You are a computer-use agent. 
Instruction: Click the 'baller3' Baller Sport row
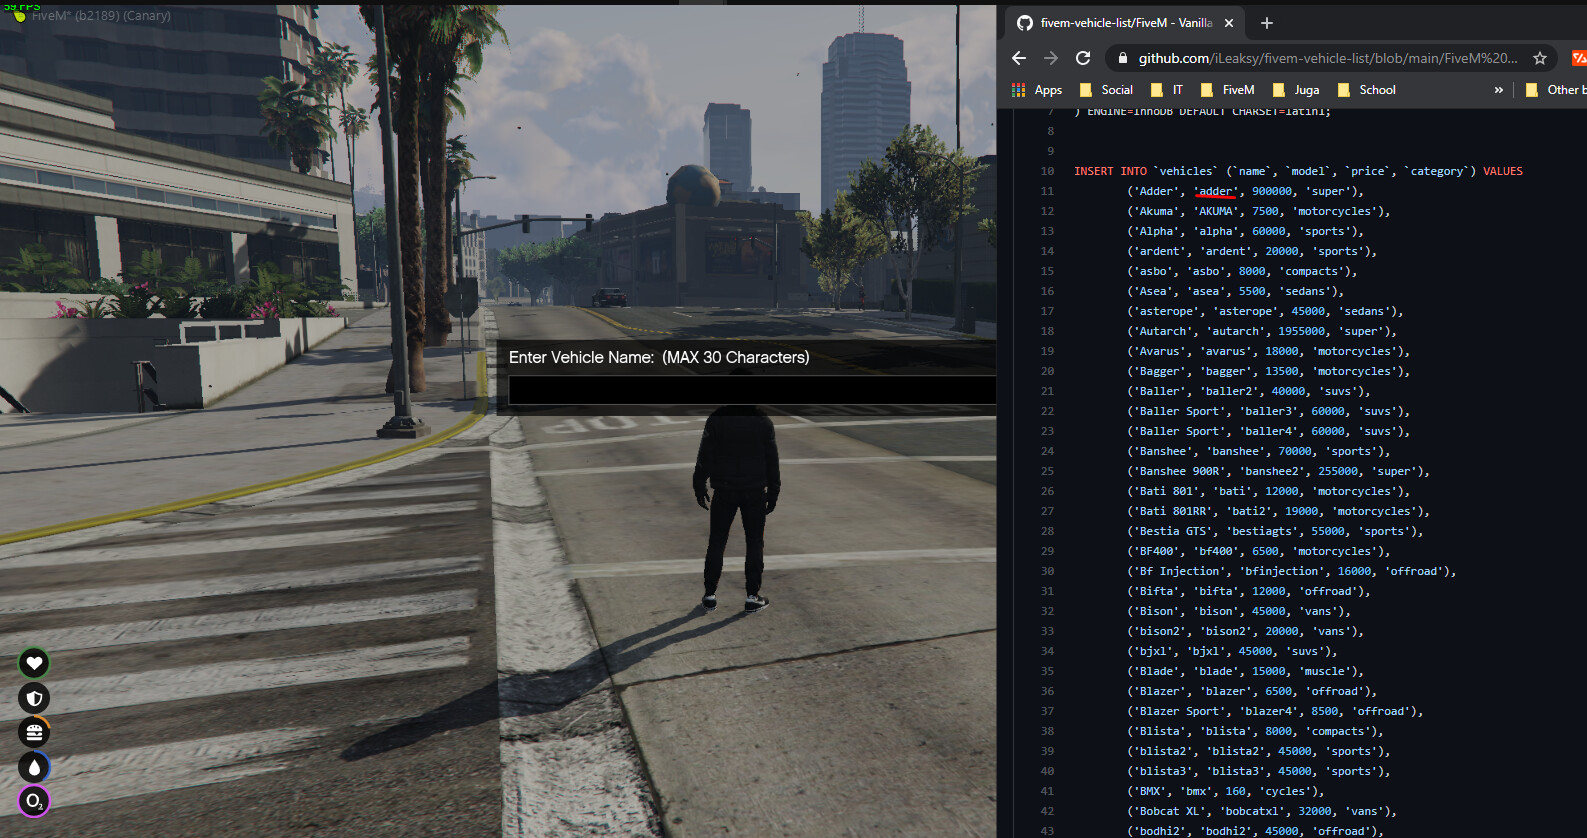pyautogui.click(x=1268, y=411)
